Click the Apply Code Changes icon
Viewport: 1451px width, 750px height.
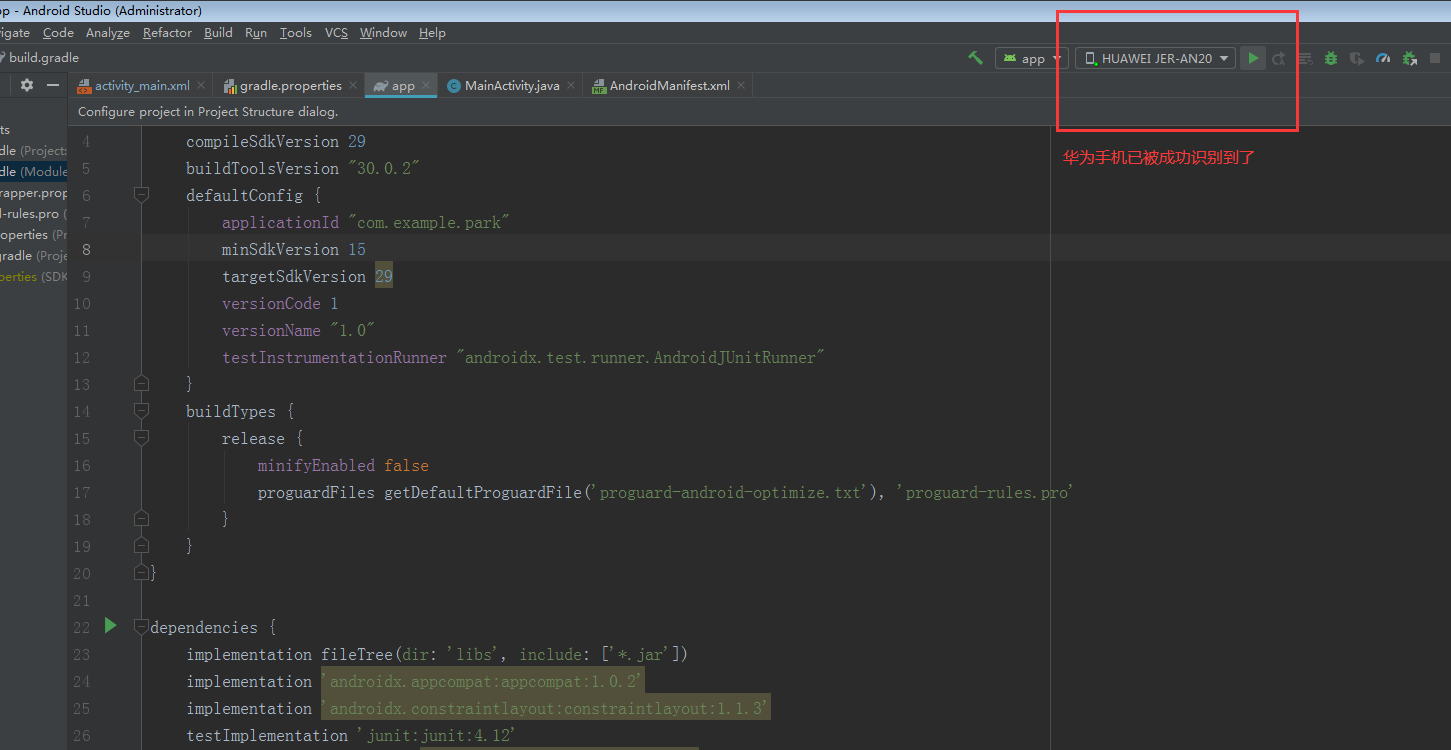click(x=1305, y=58)
